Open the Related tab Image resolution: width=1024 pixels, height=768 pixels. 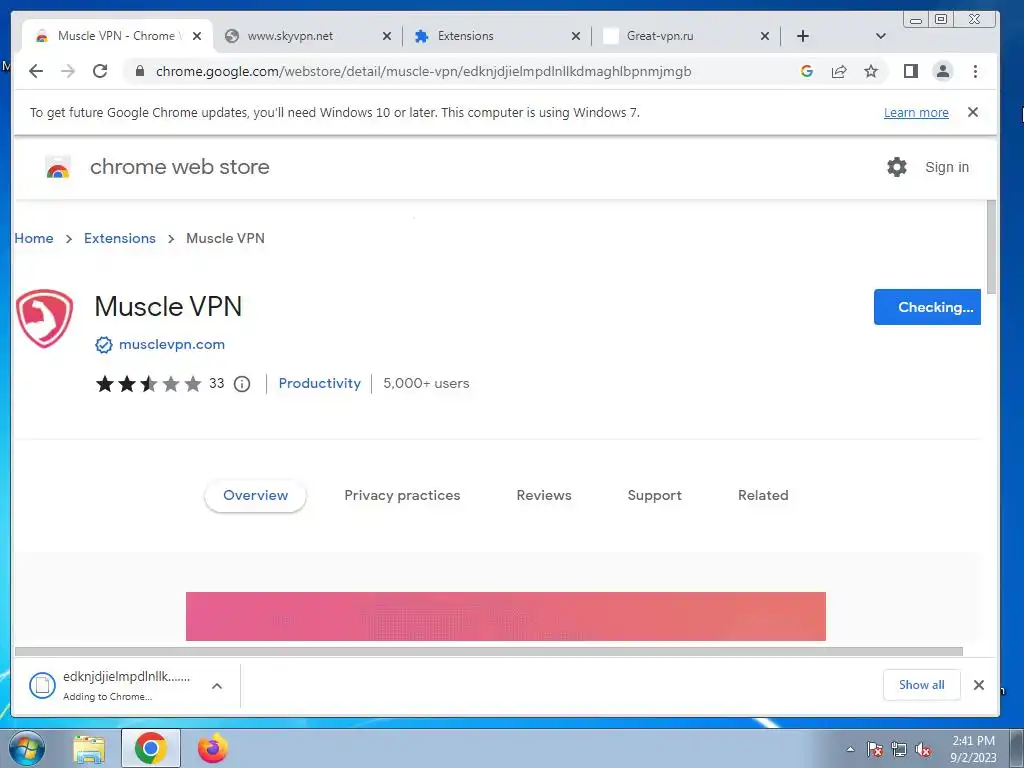[x=763, y=496]
